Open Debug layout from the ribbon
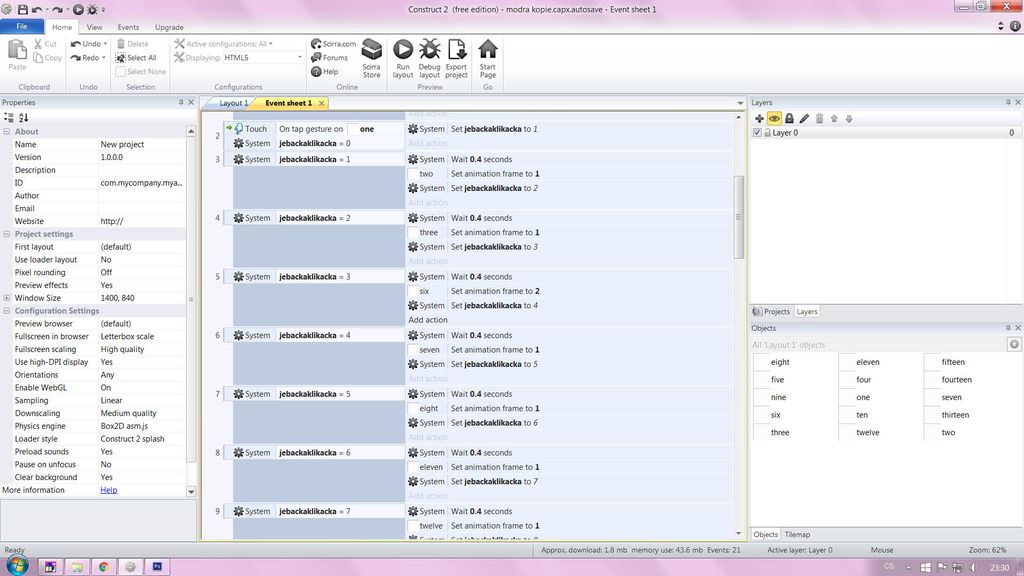 [x=429, y=58]
